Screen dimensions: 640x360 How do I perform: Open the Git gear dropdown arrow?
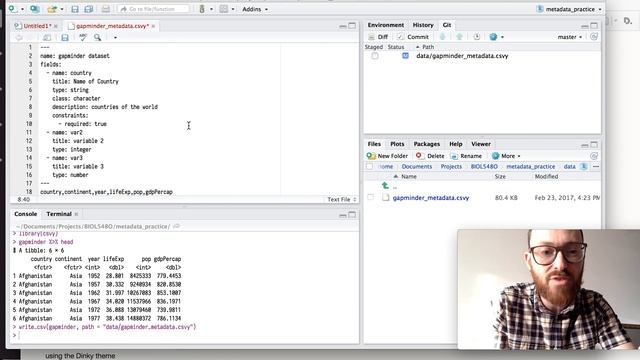[502, 37]
